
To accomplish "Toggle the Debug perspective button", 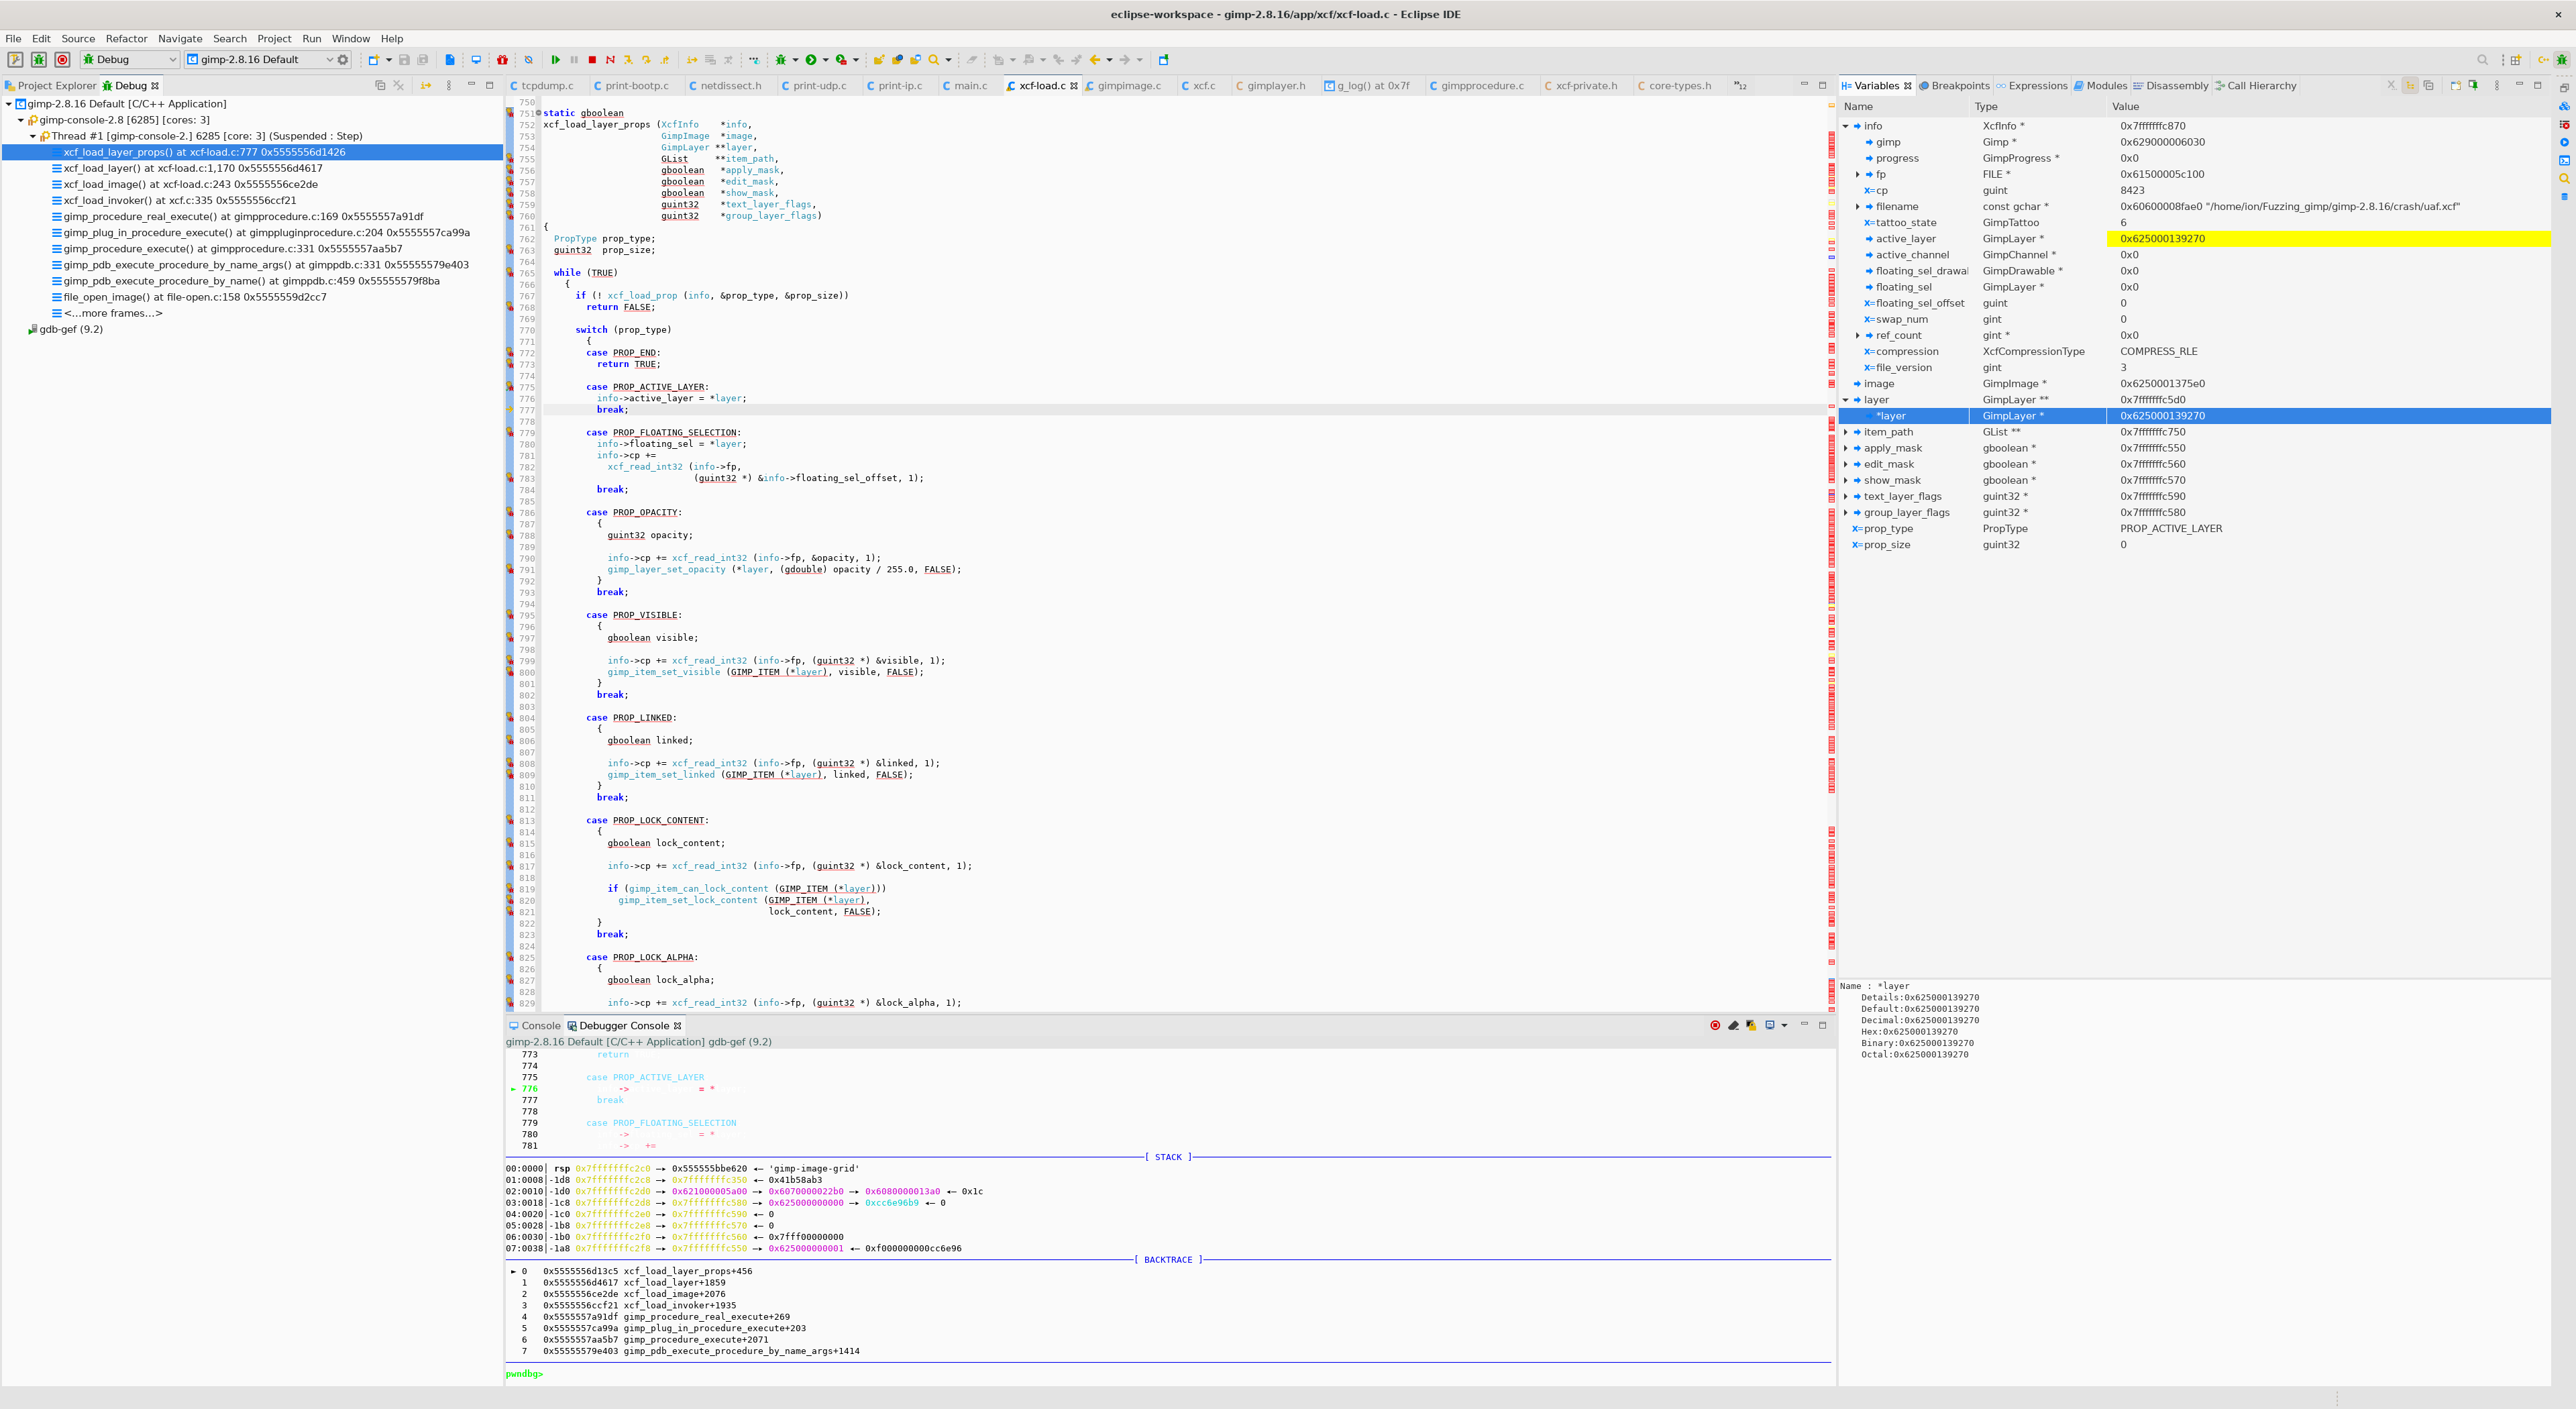I will (2562, 60).
